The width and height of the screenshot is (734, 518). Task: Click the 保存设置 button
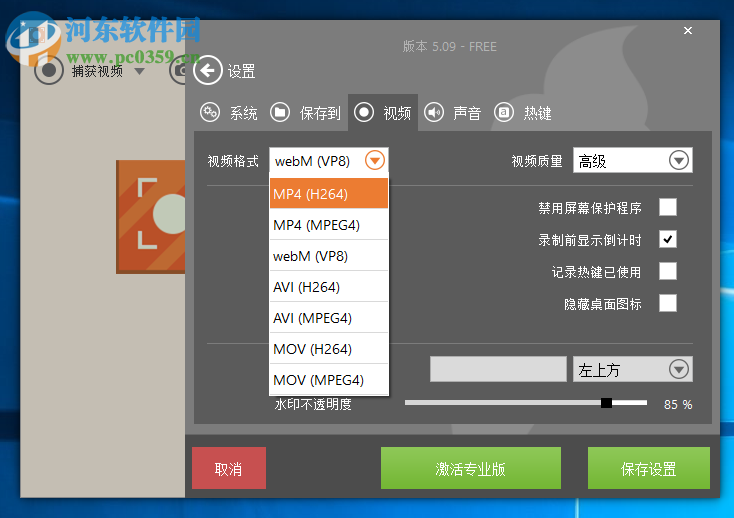click(x=649, y=468)
